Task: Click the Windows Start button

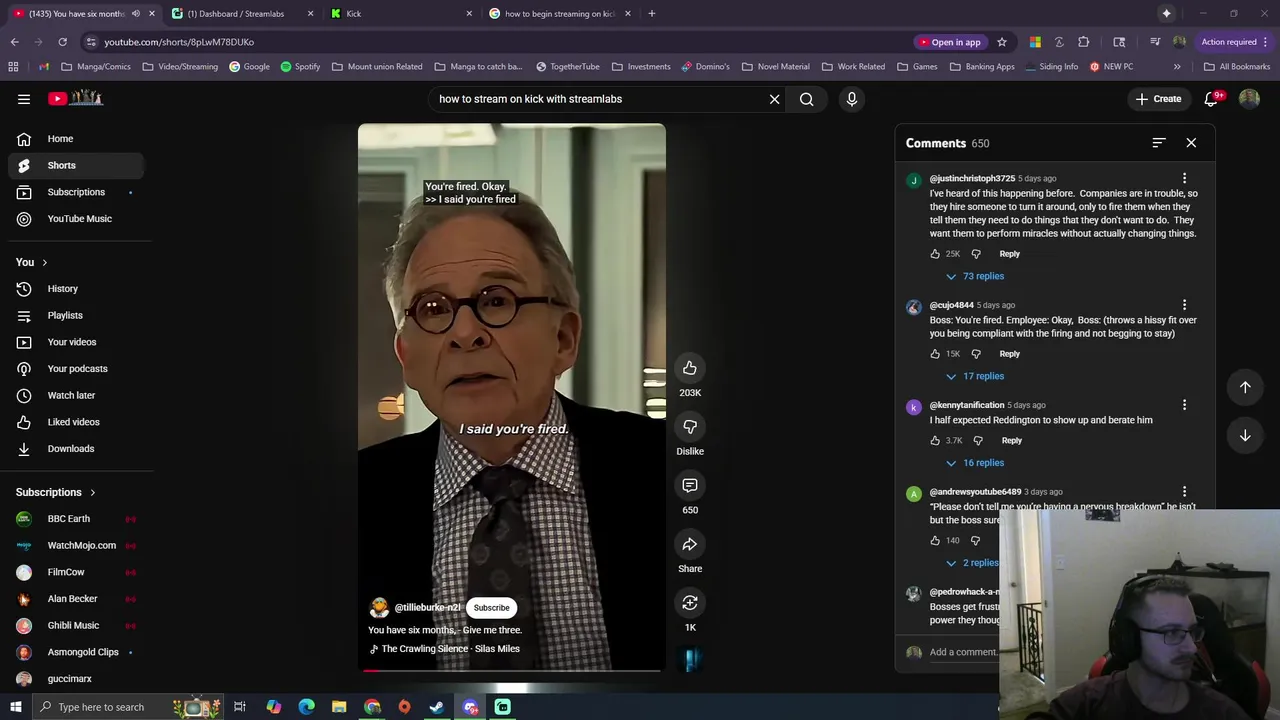Action: tap(15, 707)
